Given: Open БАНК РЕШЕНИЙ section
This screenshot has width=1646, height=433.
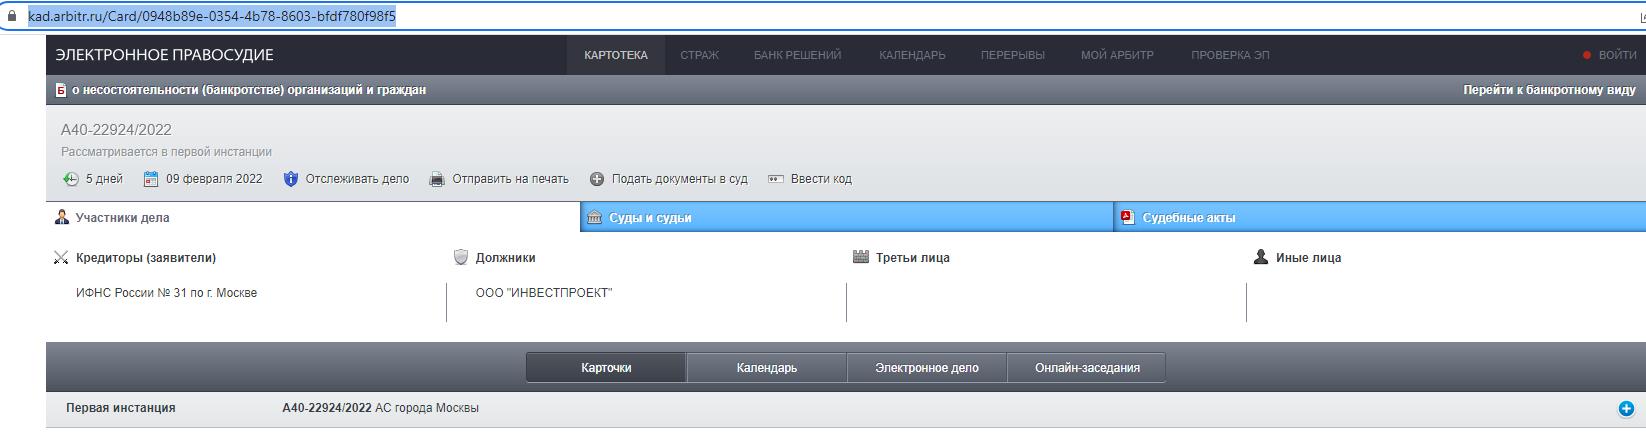Looking at the screenshot, I should (x=797, y=55).
